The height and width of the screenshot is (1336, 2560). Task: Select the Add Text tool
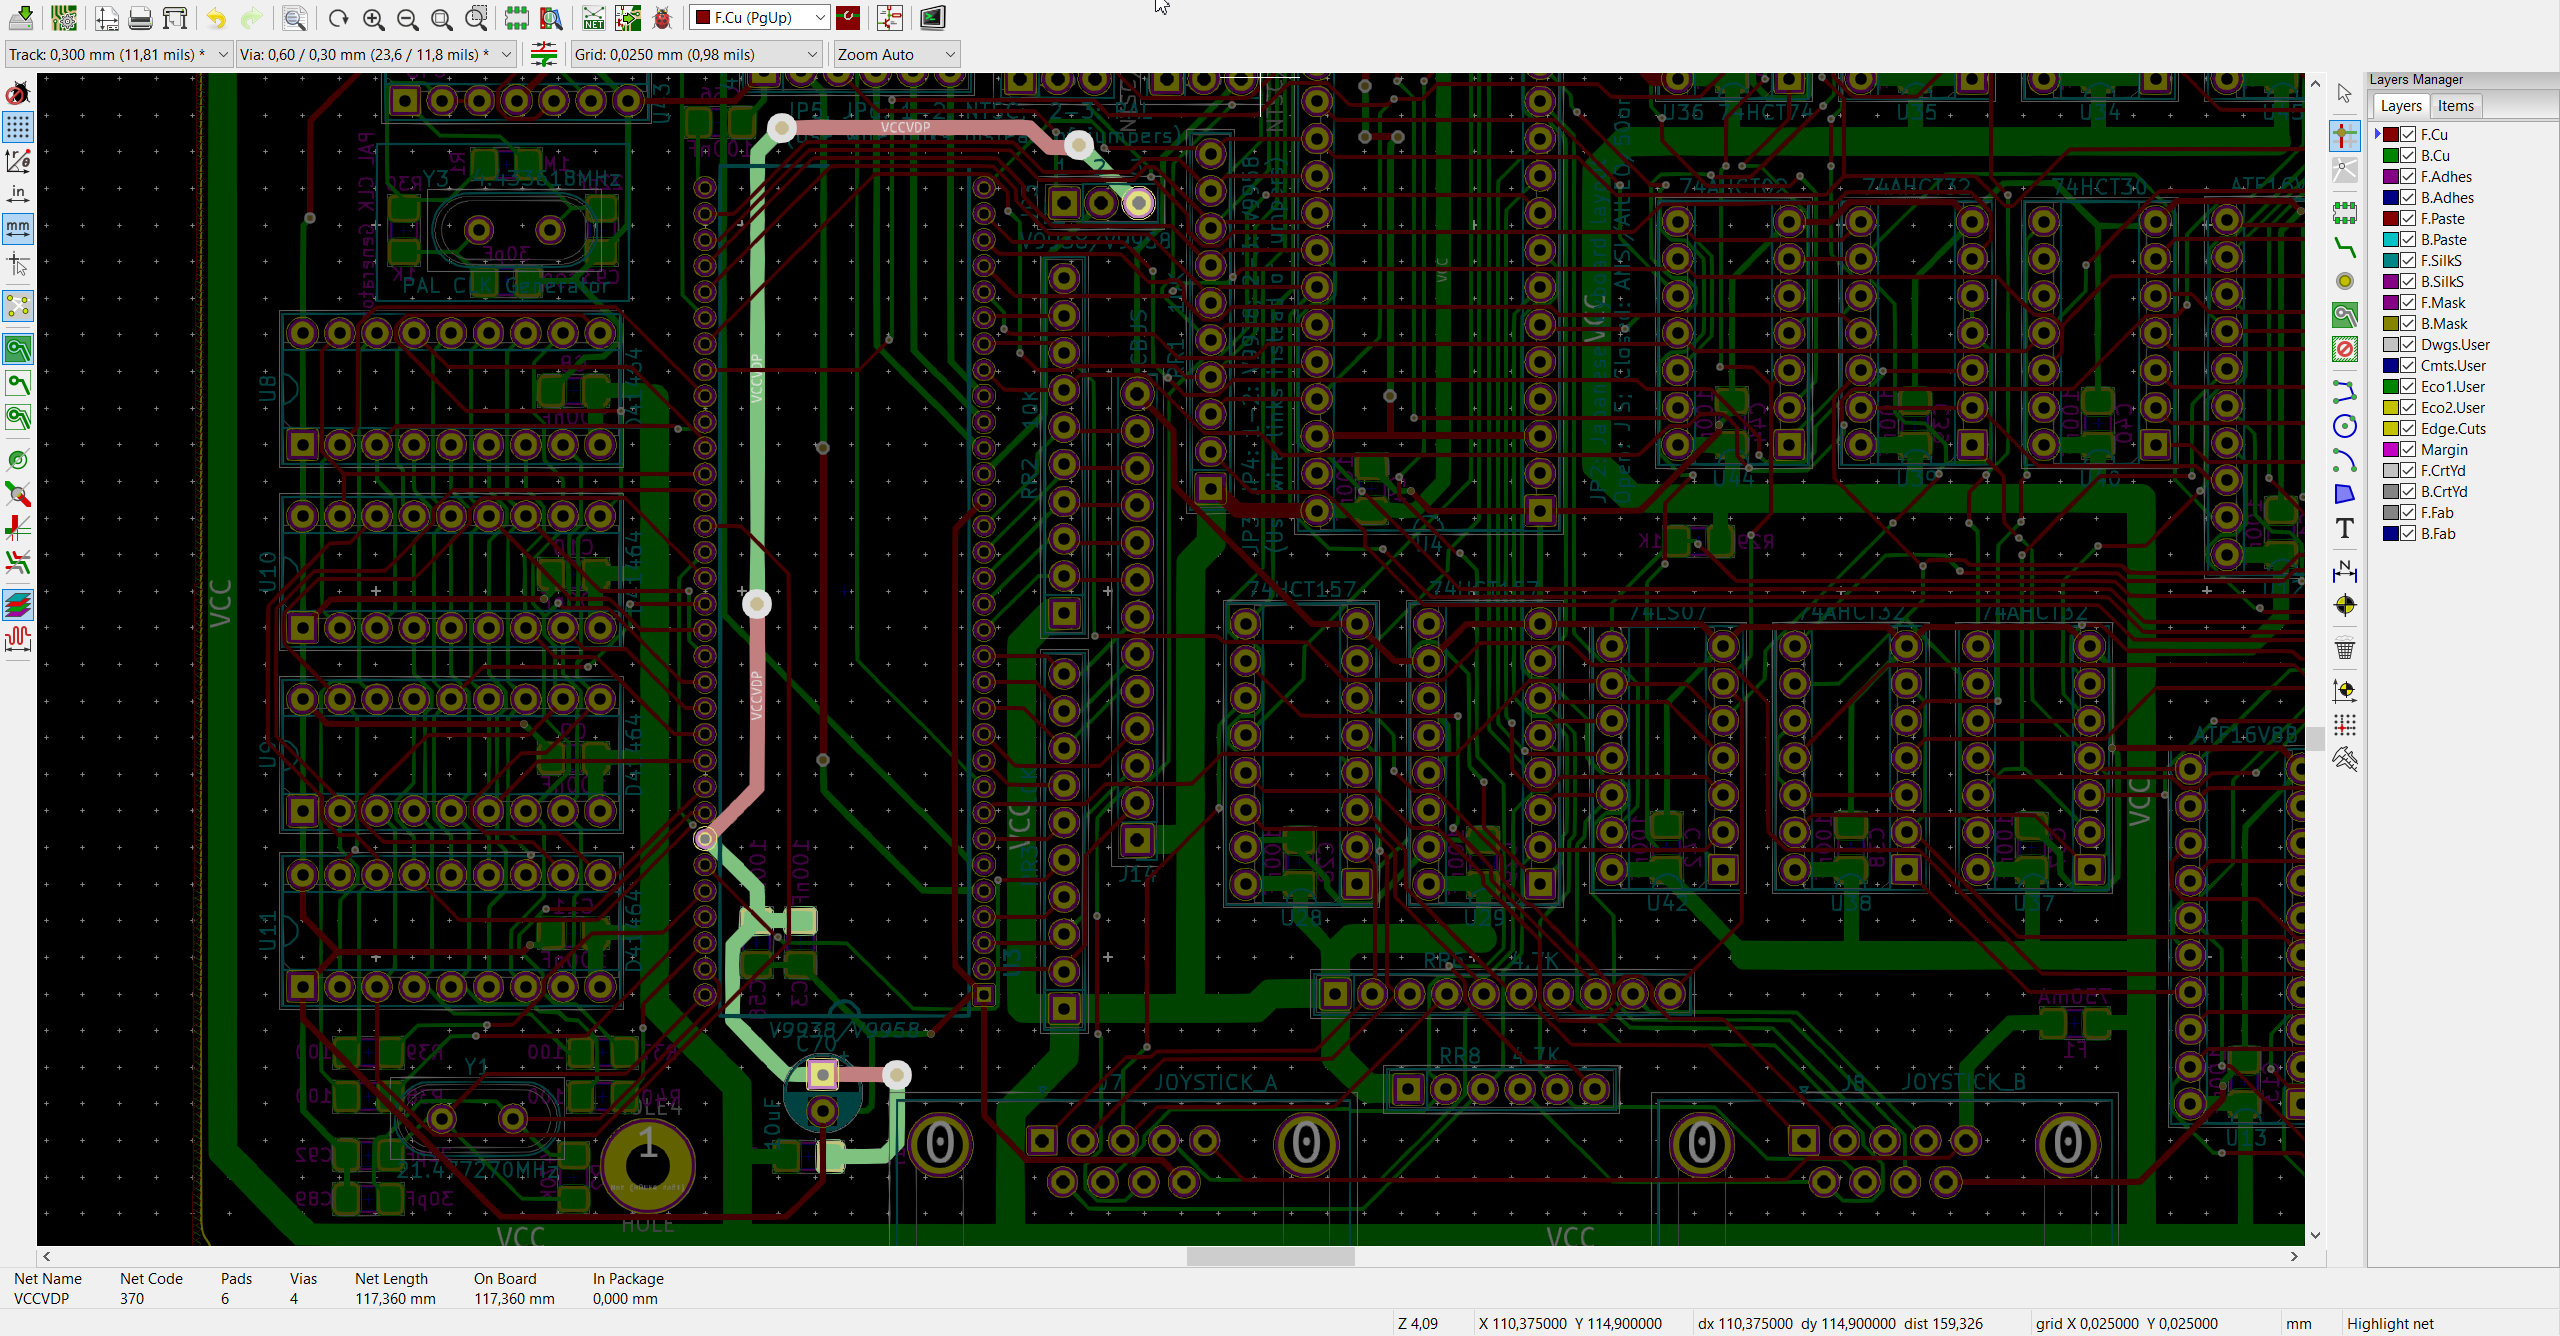tap(2344, 528)
